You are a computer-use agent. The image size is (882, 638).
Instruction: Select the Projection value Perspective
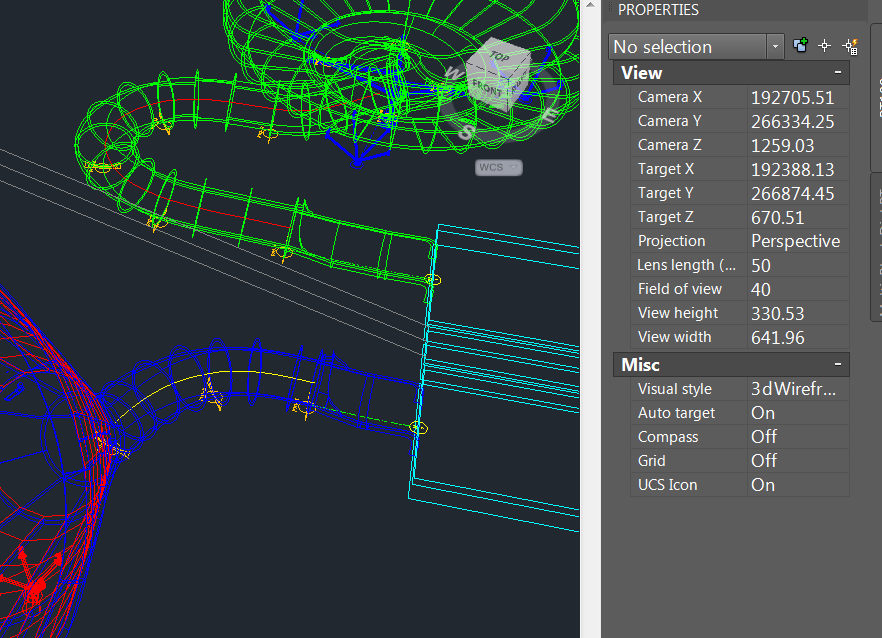click(797, 241)
